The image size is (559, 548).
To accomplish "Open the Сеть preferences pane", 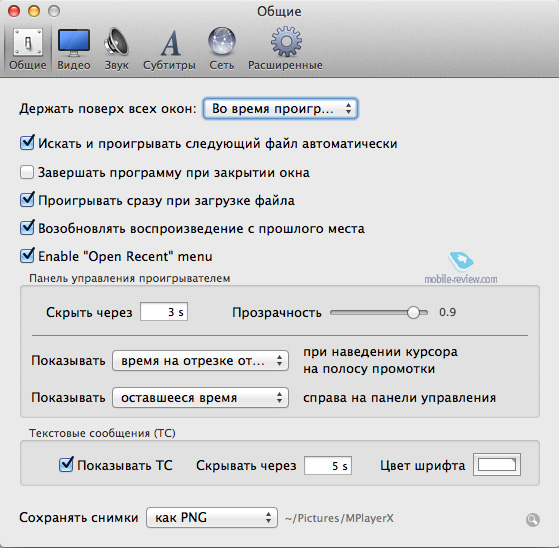I will click(x=222, y=49).
